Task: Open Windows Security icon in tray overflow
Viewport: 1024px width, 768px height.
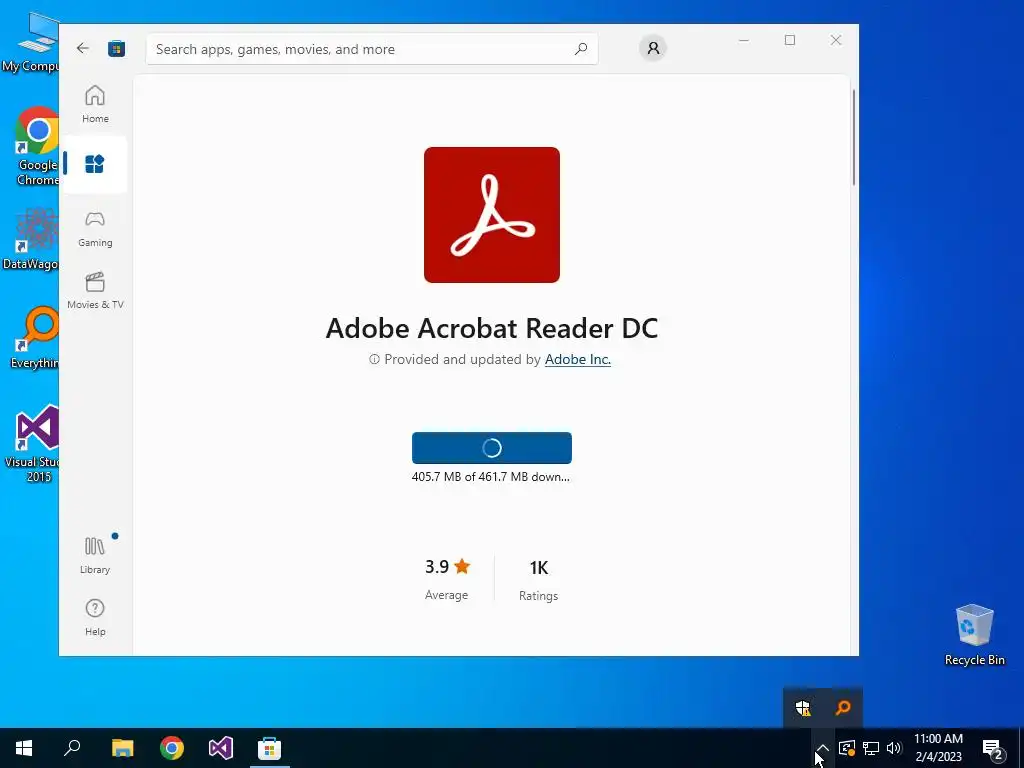Action: coord(803,708)
